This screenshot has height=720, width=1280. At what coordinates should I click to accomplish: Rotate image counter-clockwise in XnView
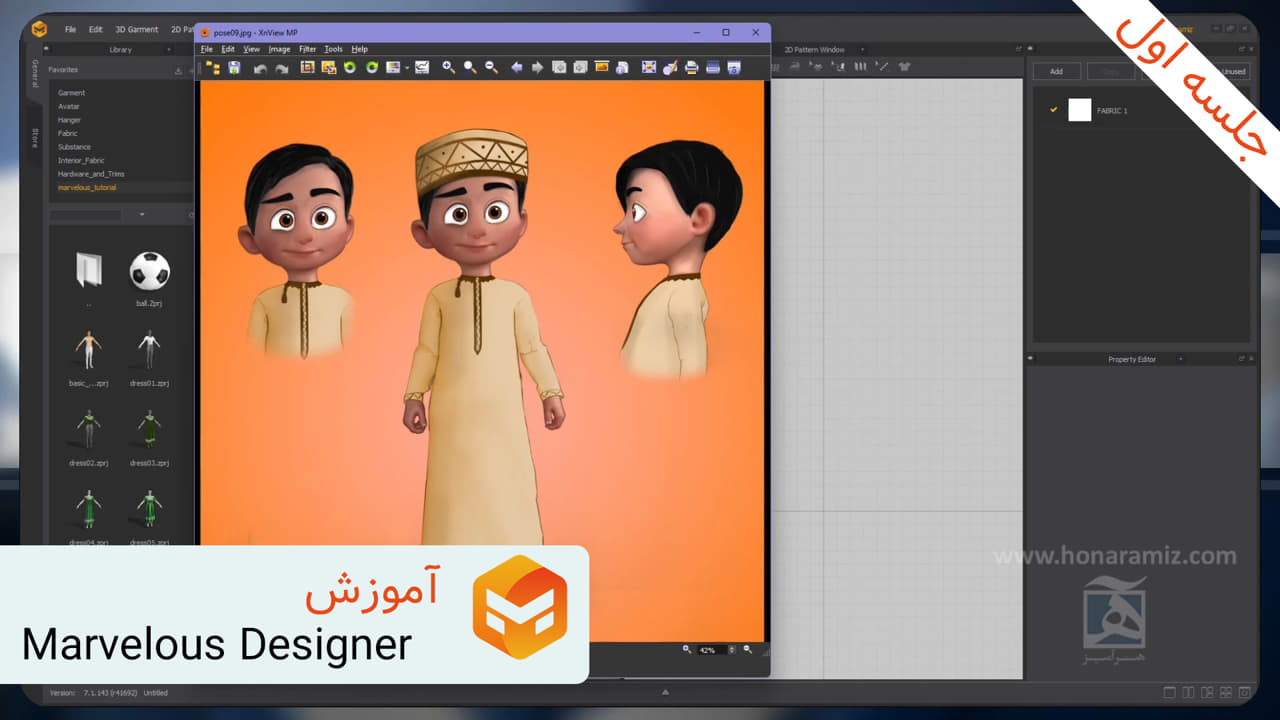(350, 67)
